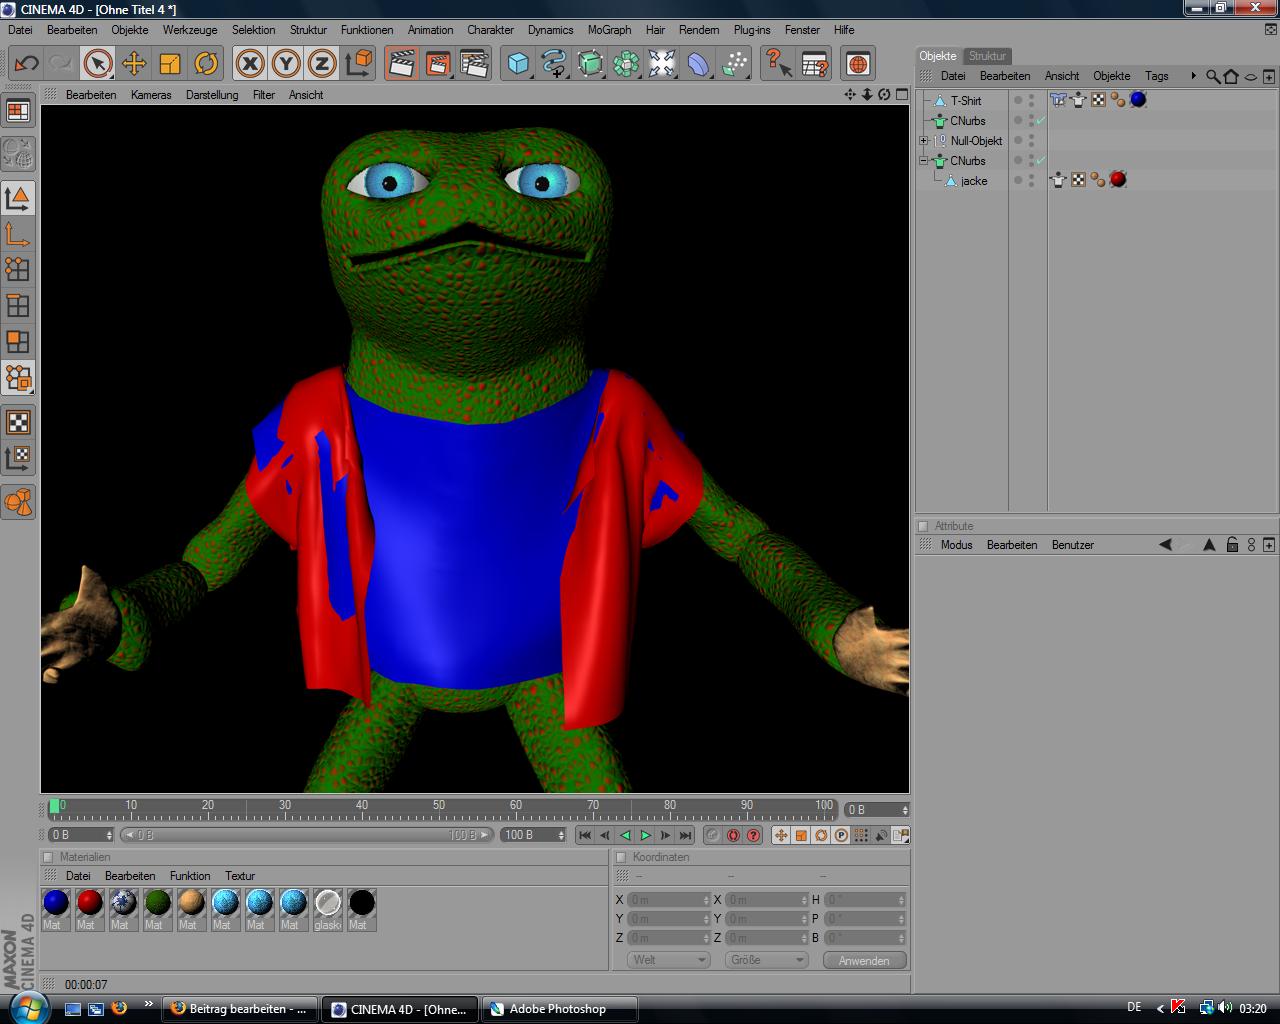Expand the Null-Objekt tree item
This screenshot has height=1024, width=1280.
(x=924, y=141)
